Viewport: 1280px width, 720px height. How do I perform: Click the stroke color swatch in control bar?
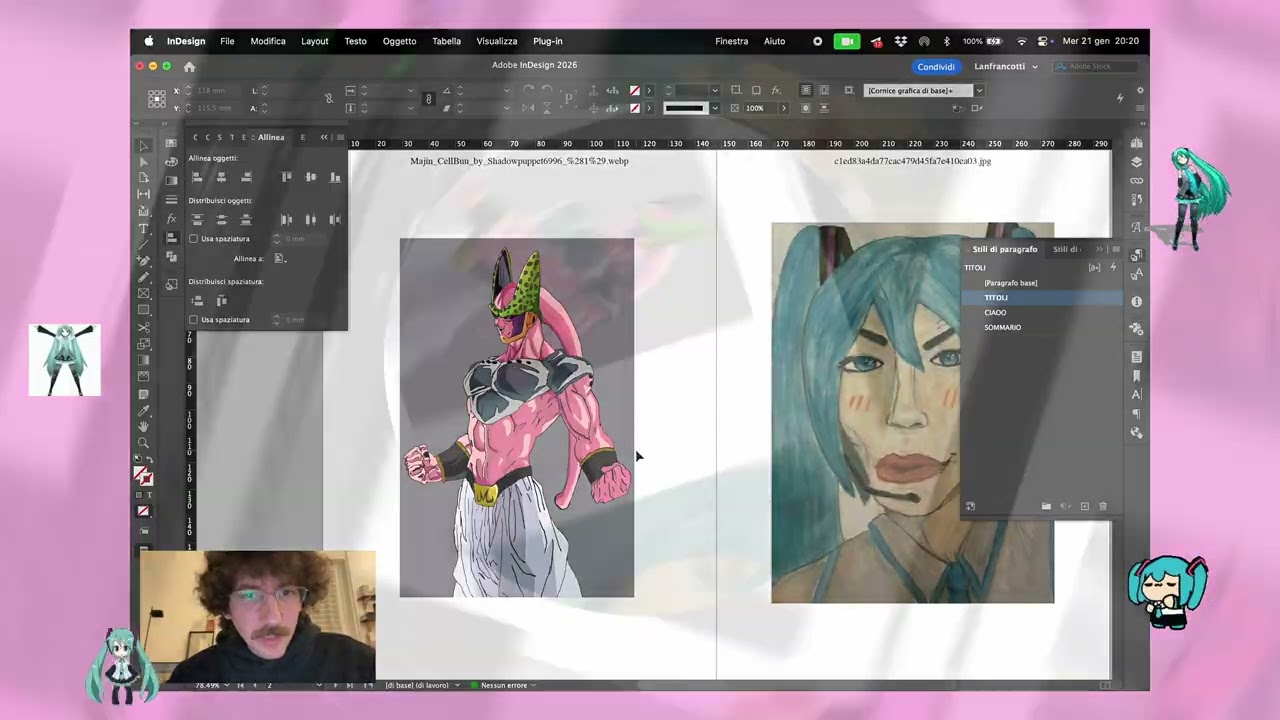click(x=635, y=108)
